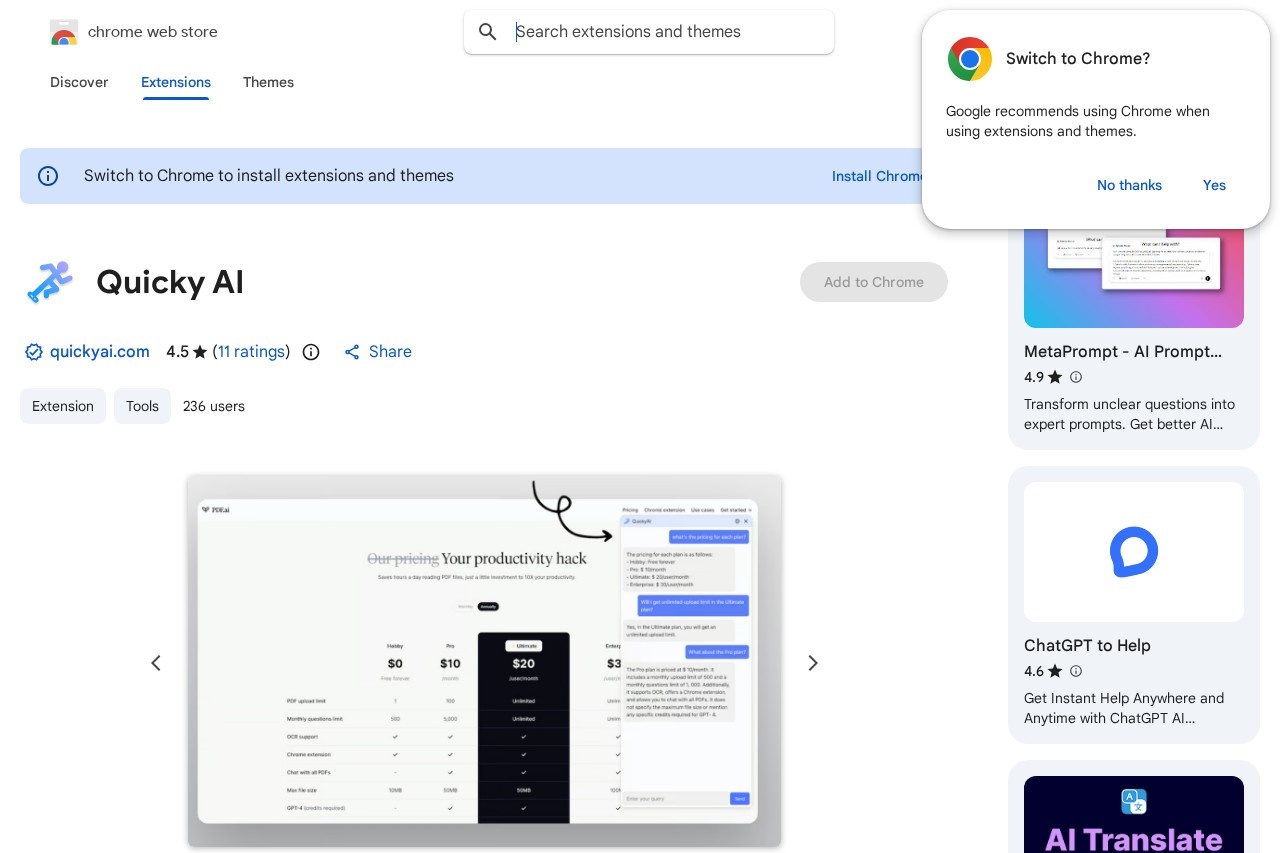Click info icon beside ChatGPT to Help rating
Screen dimensions: 1280x853
[1076, 671]
